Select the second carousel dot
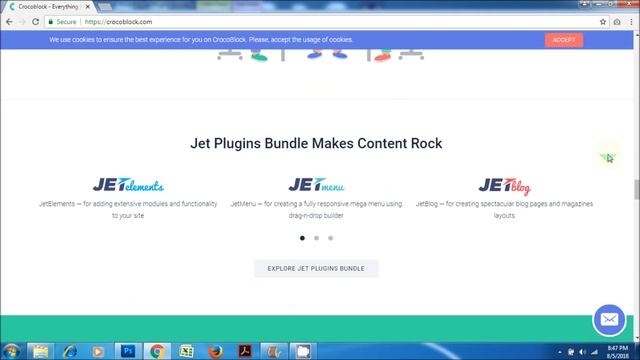Screen dimensions: 640x360 click(316, 238)
